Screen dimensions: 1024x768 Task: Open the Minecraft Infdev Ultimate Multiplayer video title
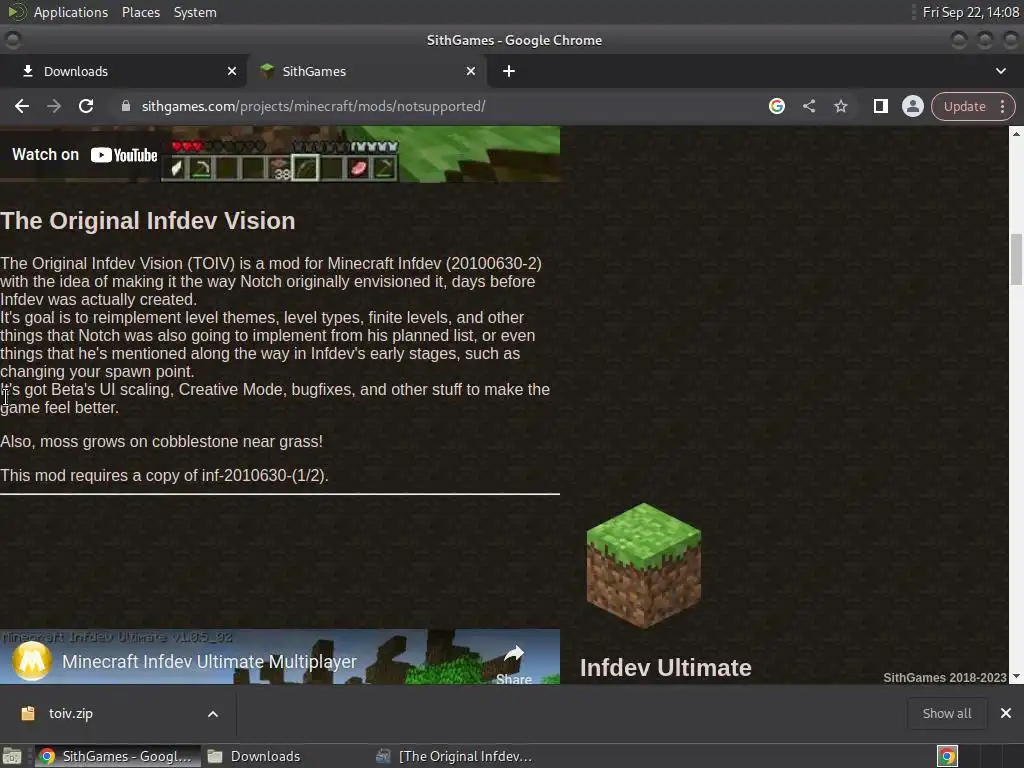pyautogui.click(x=209, y=662)
